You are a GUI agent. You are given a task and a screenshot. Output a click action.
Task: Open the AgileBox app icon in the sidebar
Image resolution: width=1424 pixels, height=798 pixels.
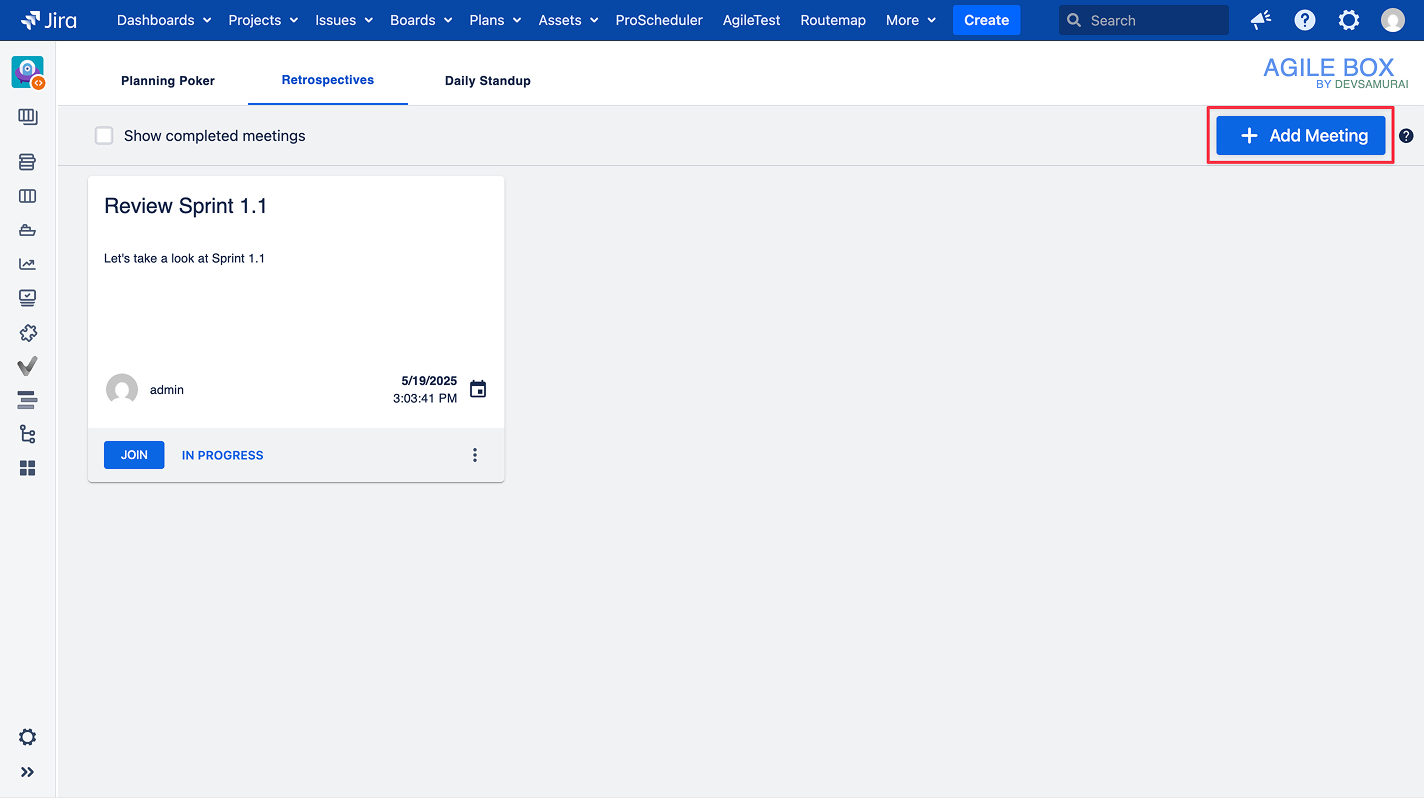pos(26,71)
